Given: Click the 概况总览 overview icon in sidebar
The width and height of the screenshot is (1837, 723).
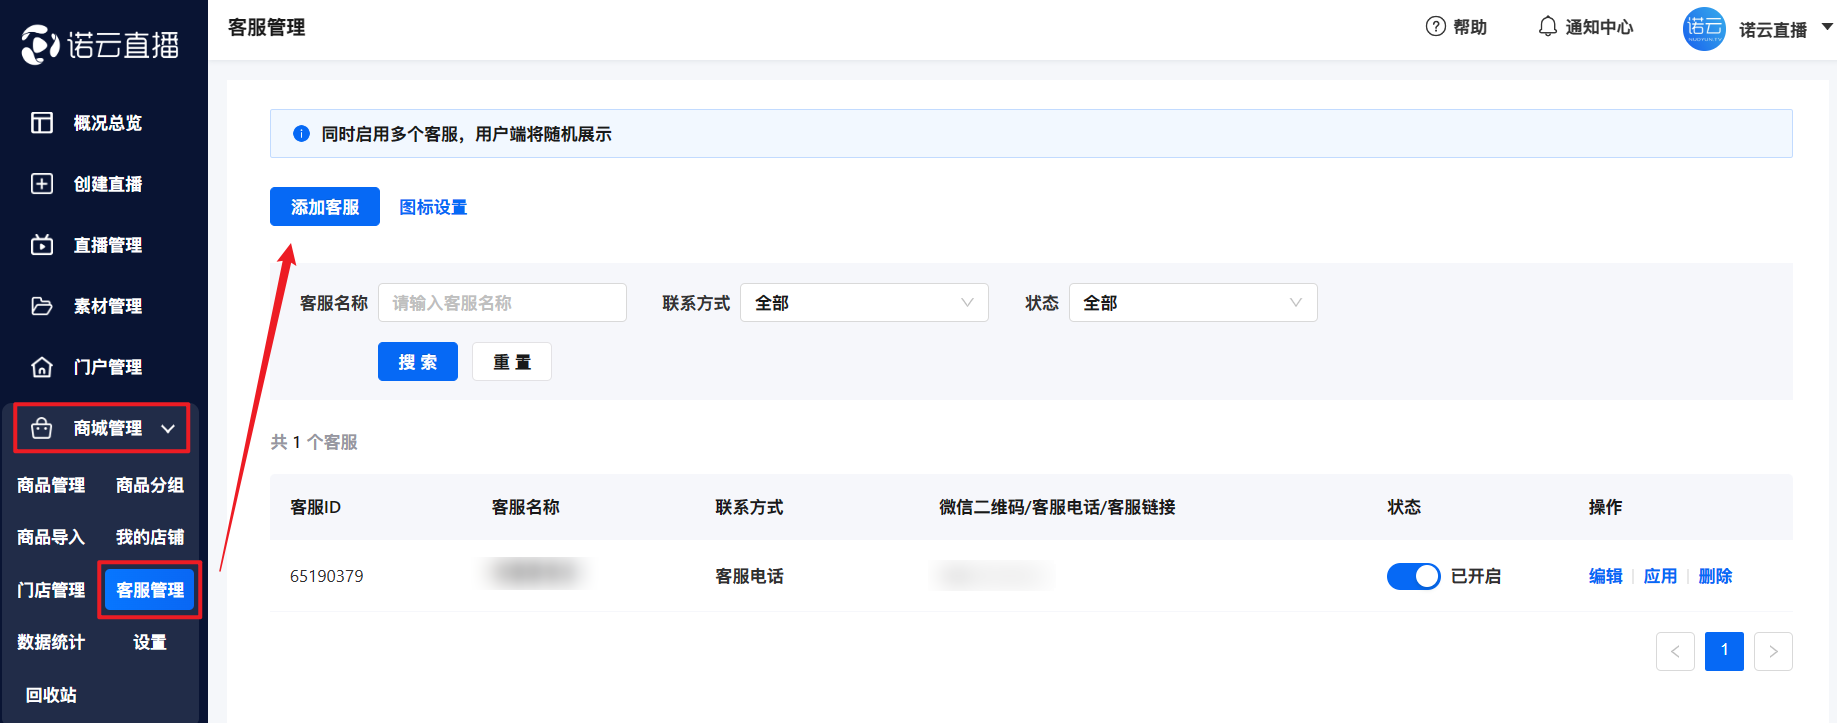Looking at the screenshot, I should [42, 123].
